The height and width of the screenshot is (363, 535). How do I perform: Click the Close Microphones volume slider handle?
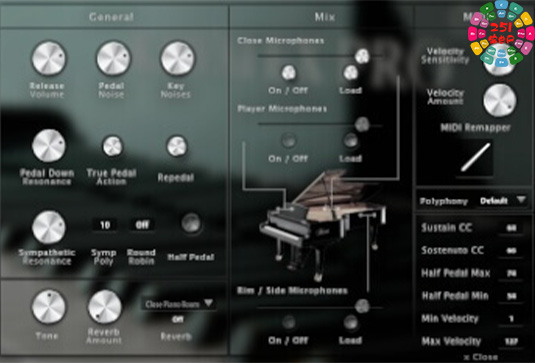click(x=362, y=56)
